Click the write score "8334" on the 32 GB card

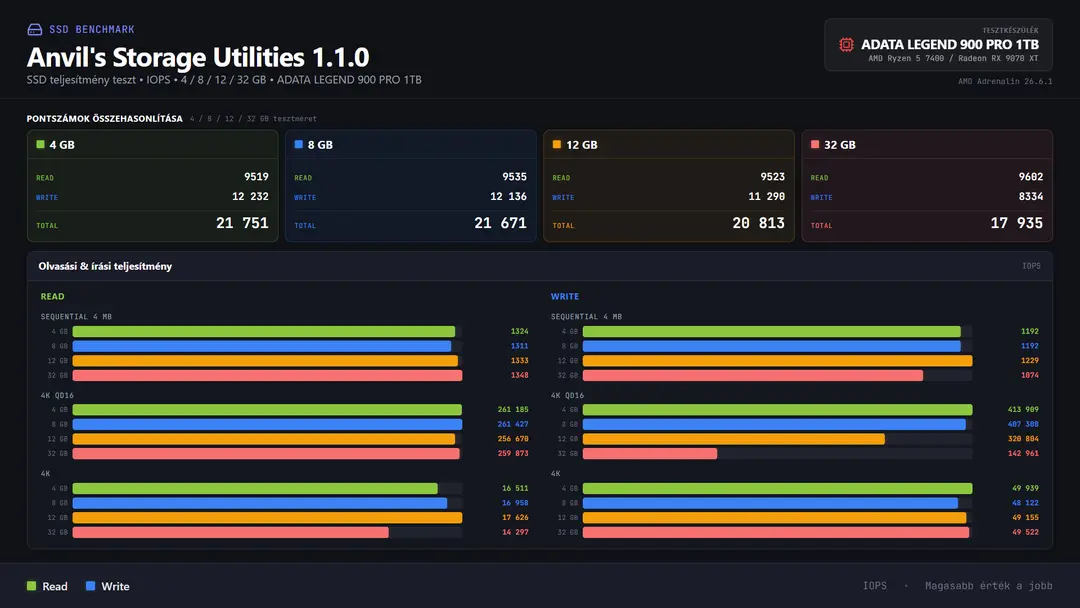(x=1031, y=197)
